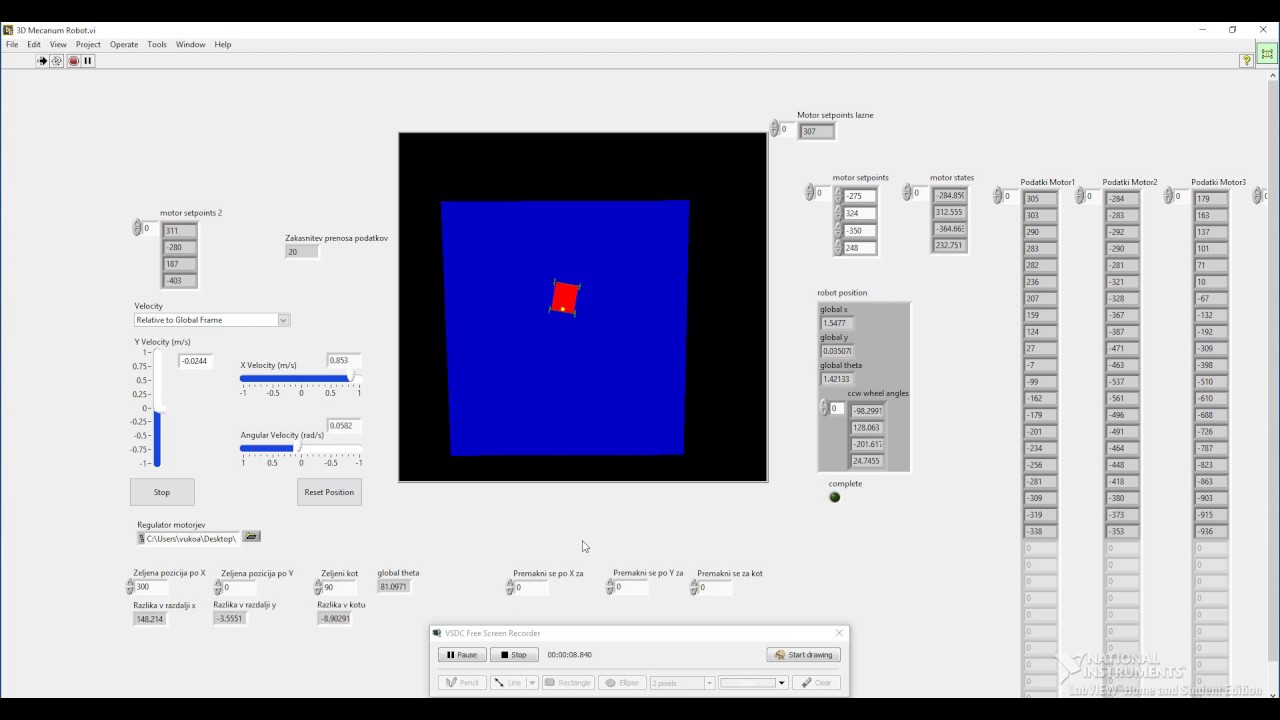This screenshot has width=1280, height=720.
Task: Open the Help menu
Action: [223, 45]
